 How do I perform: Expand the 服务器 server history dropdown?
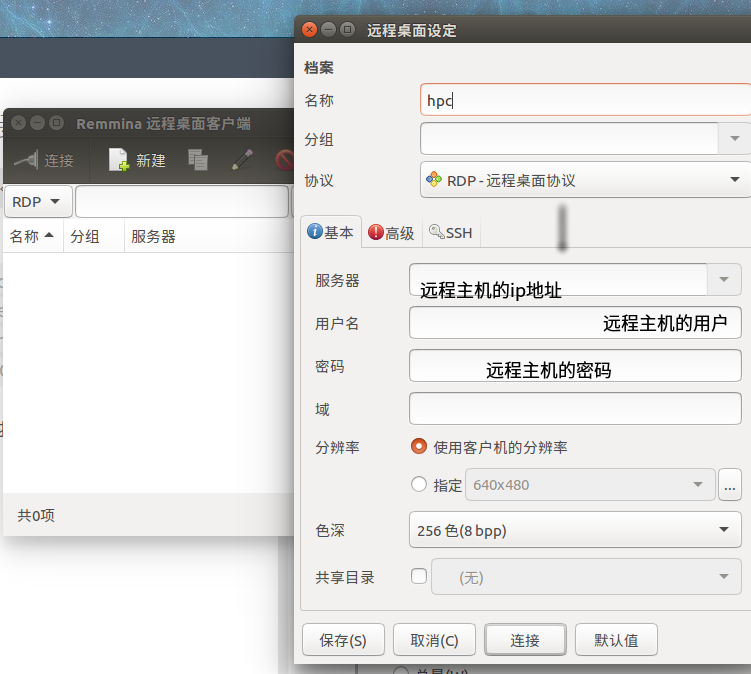[x=724, y=279]
